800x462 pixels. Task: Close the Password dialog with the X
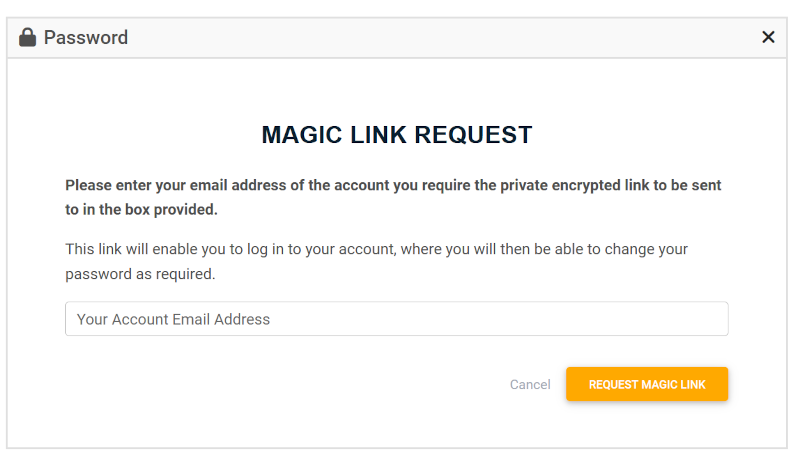pos(768,37)
